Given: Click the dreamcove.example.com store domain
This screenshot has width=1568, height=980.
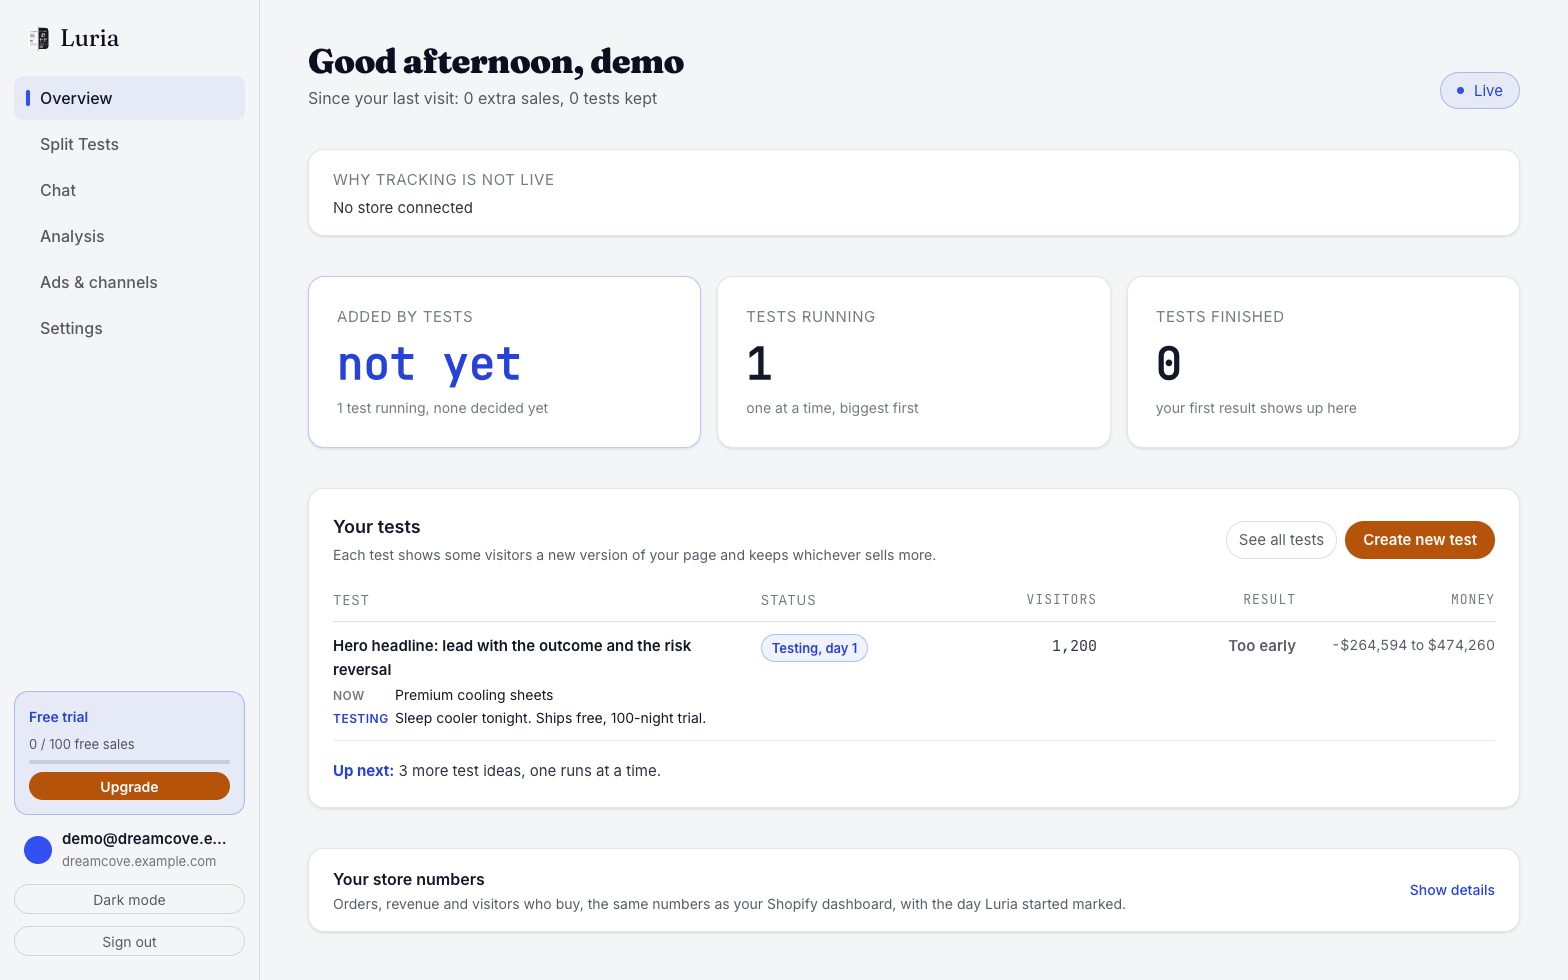Looking at the screenshot, I should coord(139,861).
